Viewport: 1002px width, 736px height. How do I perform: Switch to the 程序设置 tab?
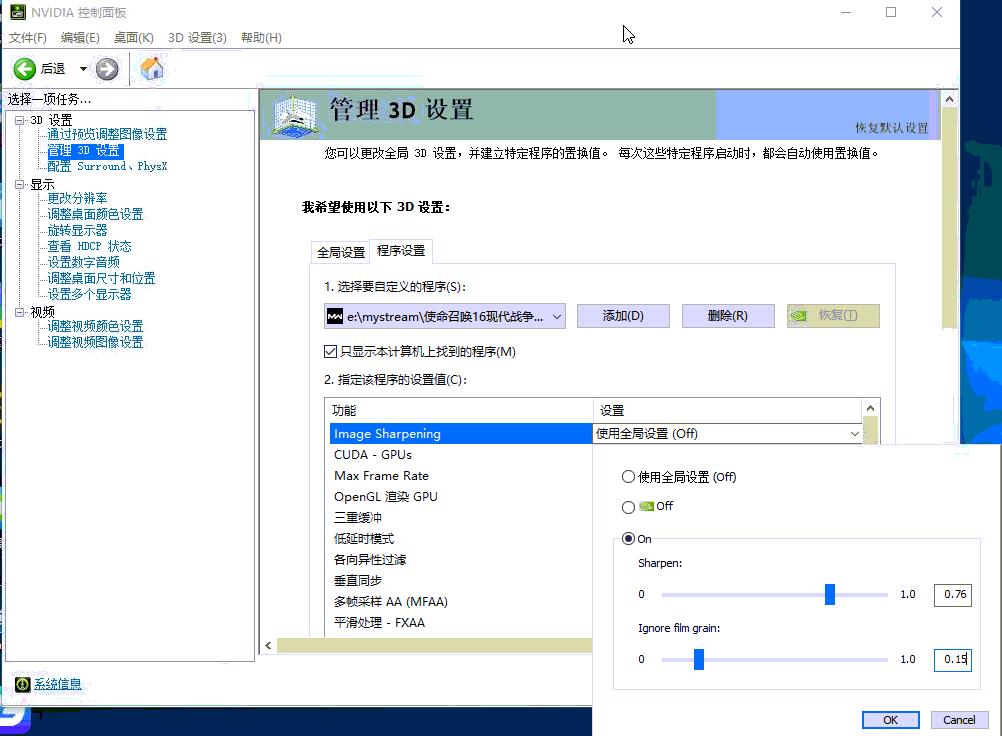pyautogui.click(x=401, y=250)
